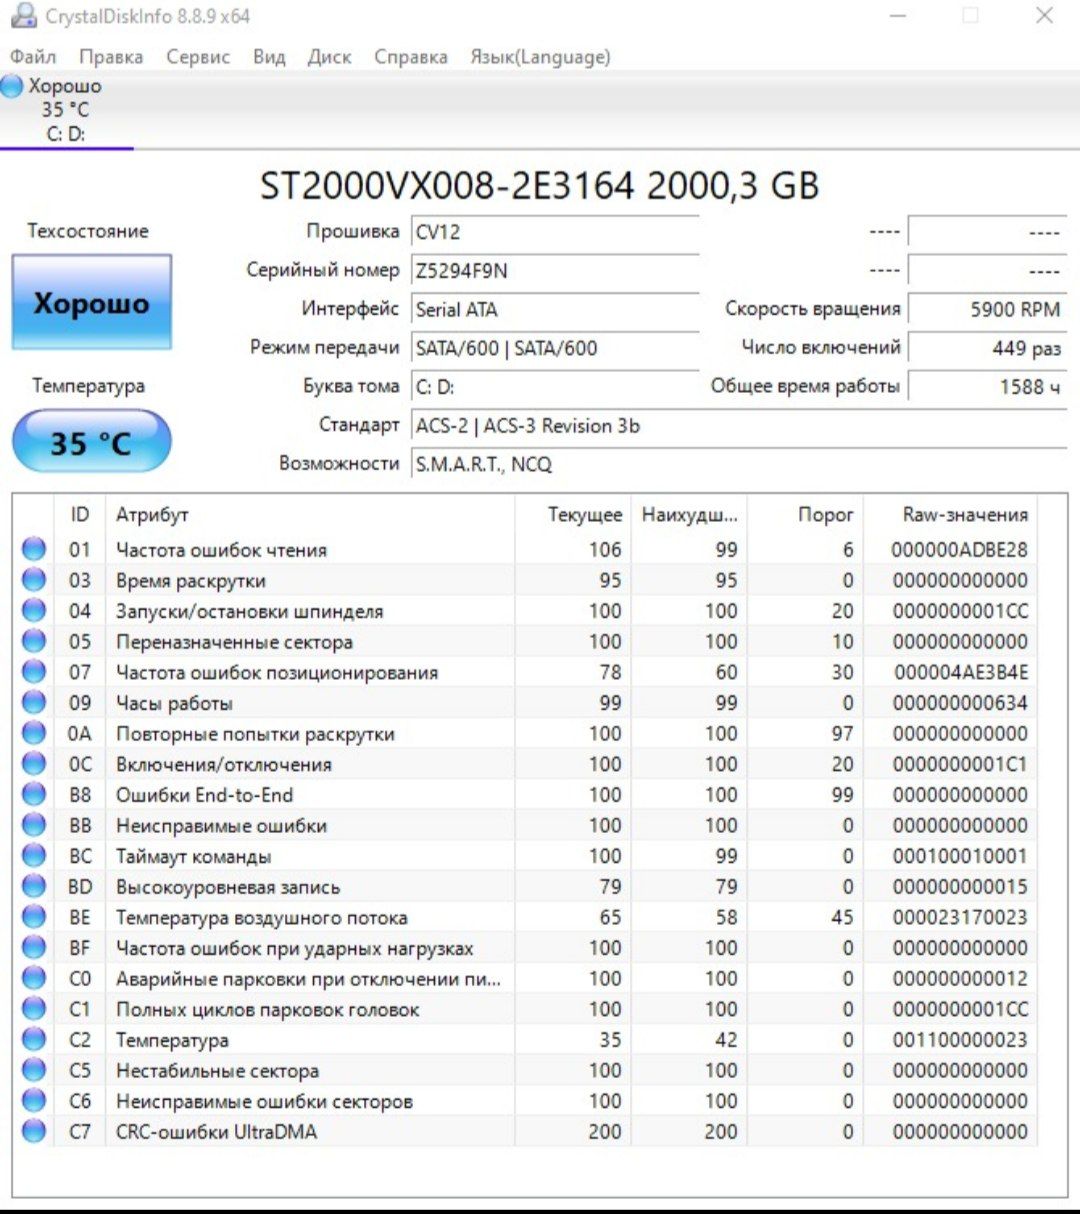This screenshot has height=1214, width=1080.
Task: Click status orb for C7 CRC-ошибки UltraDMA
Action: pyautogui.click(x=34, y=1131)
